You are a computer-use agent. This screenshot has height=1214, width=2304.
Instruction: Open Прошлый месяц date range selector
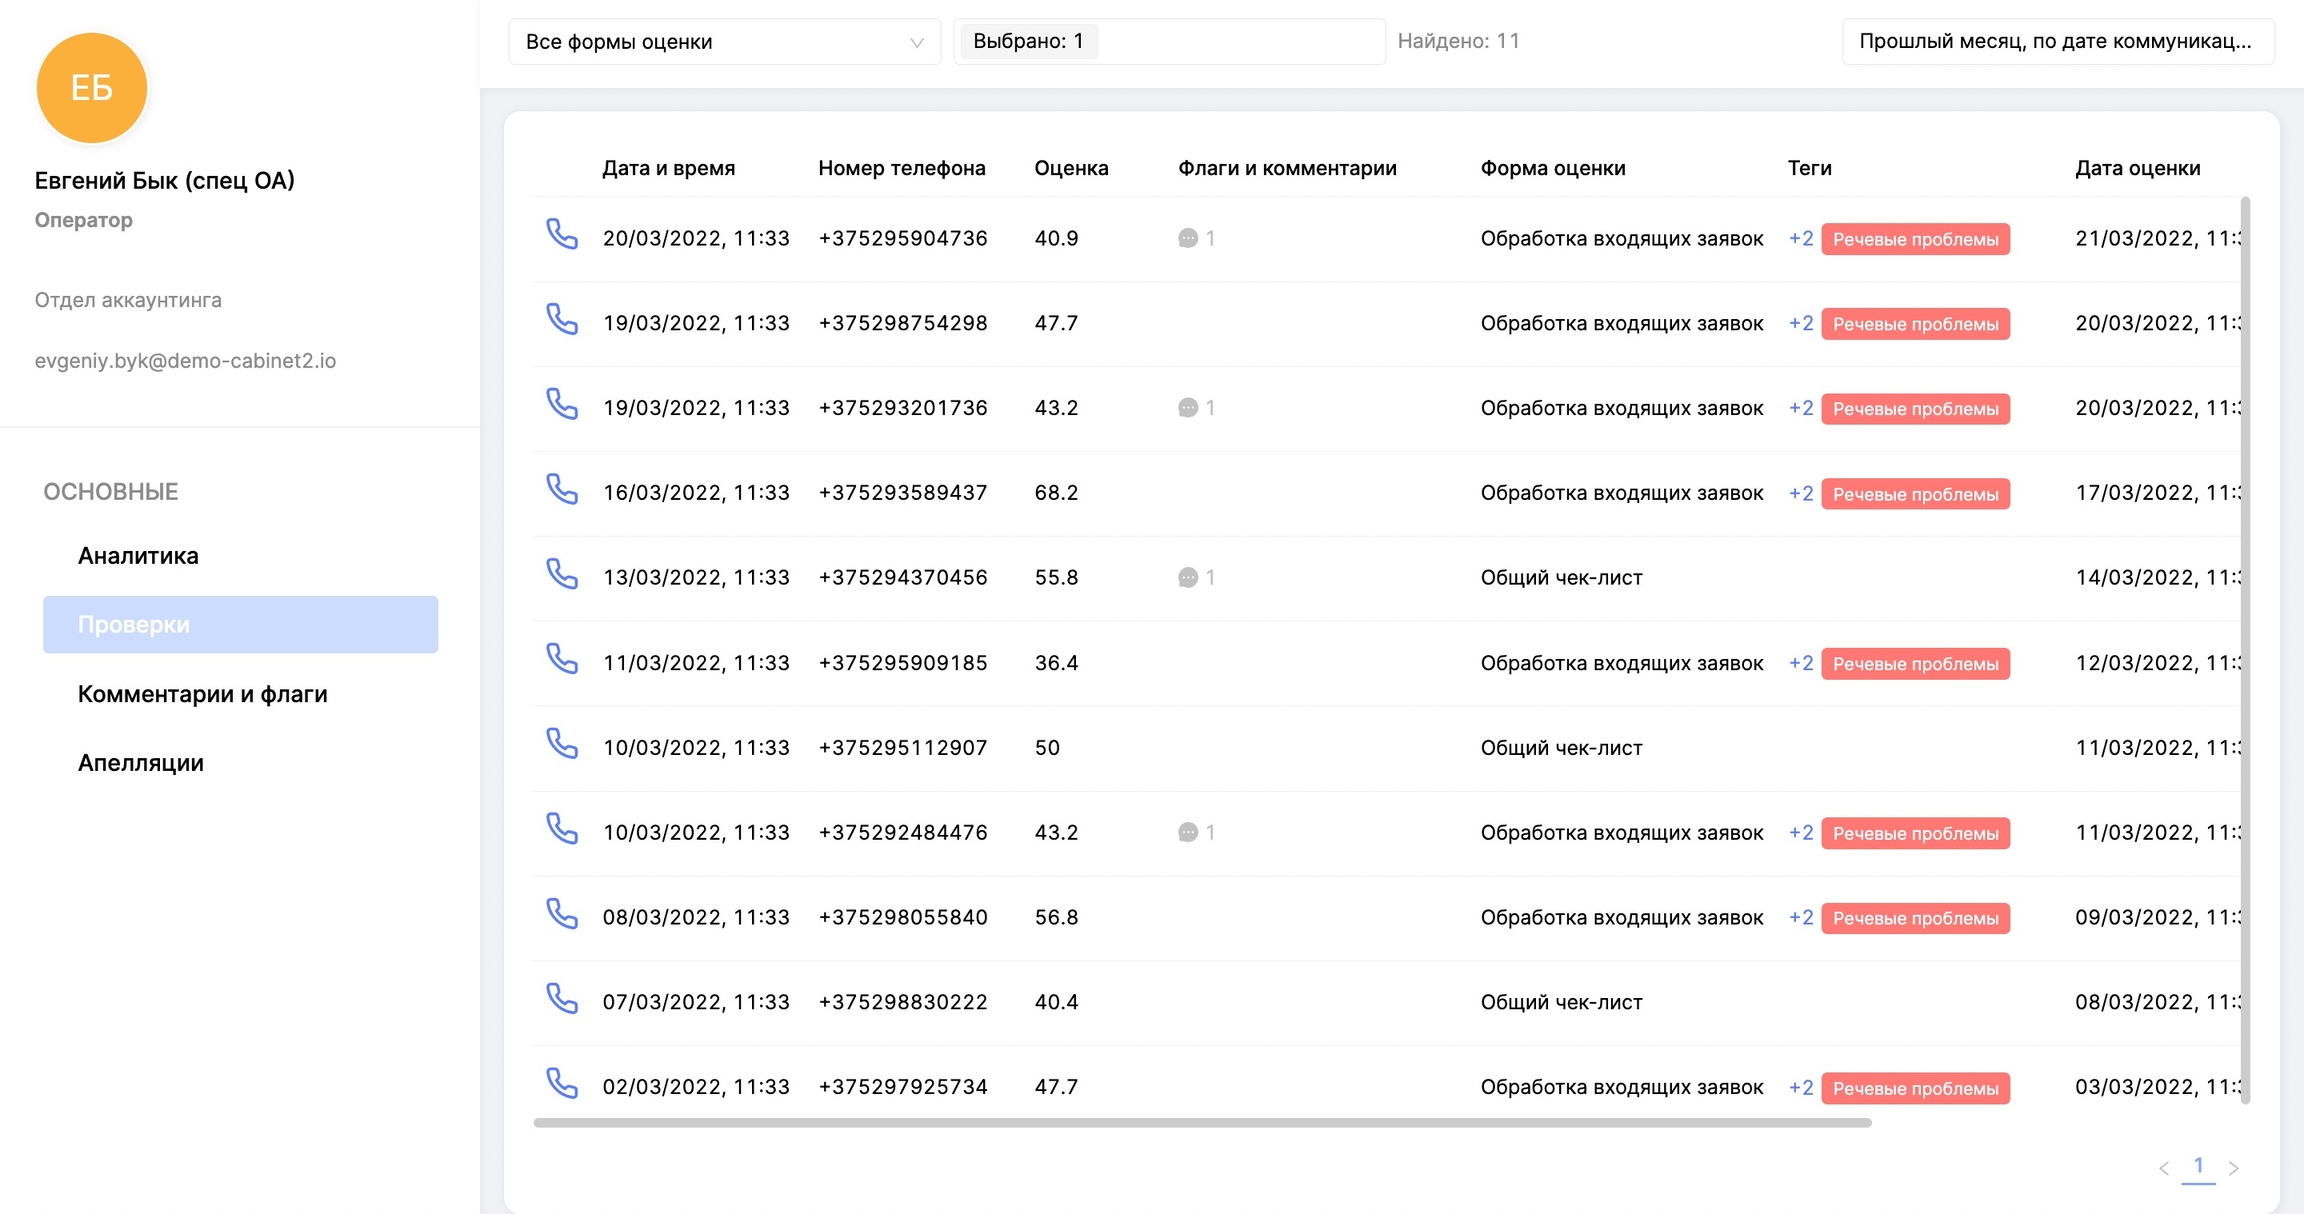click(2056, 42)
